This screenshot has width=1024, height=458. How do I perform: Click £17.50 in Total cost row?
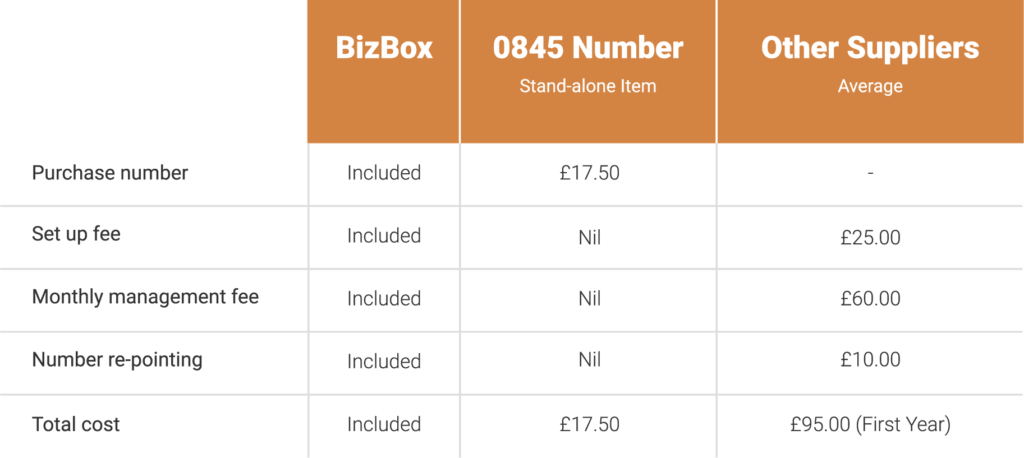(x=589, y=424)
